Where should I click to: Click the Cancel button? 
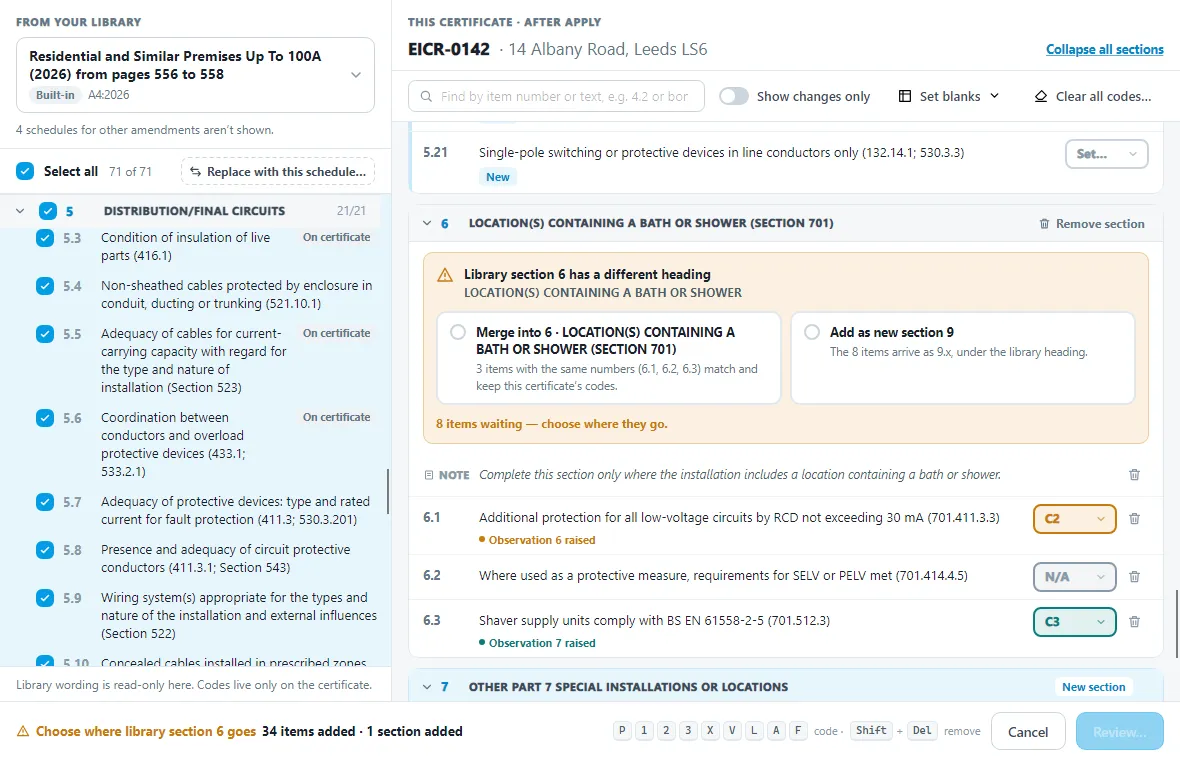coord(1028,731)
